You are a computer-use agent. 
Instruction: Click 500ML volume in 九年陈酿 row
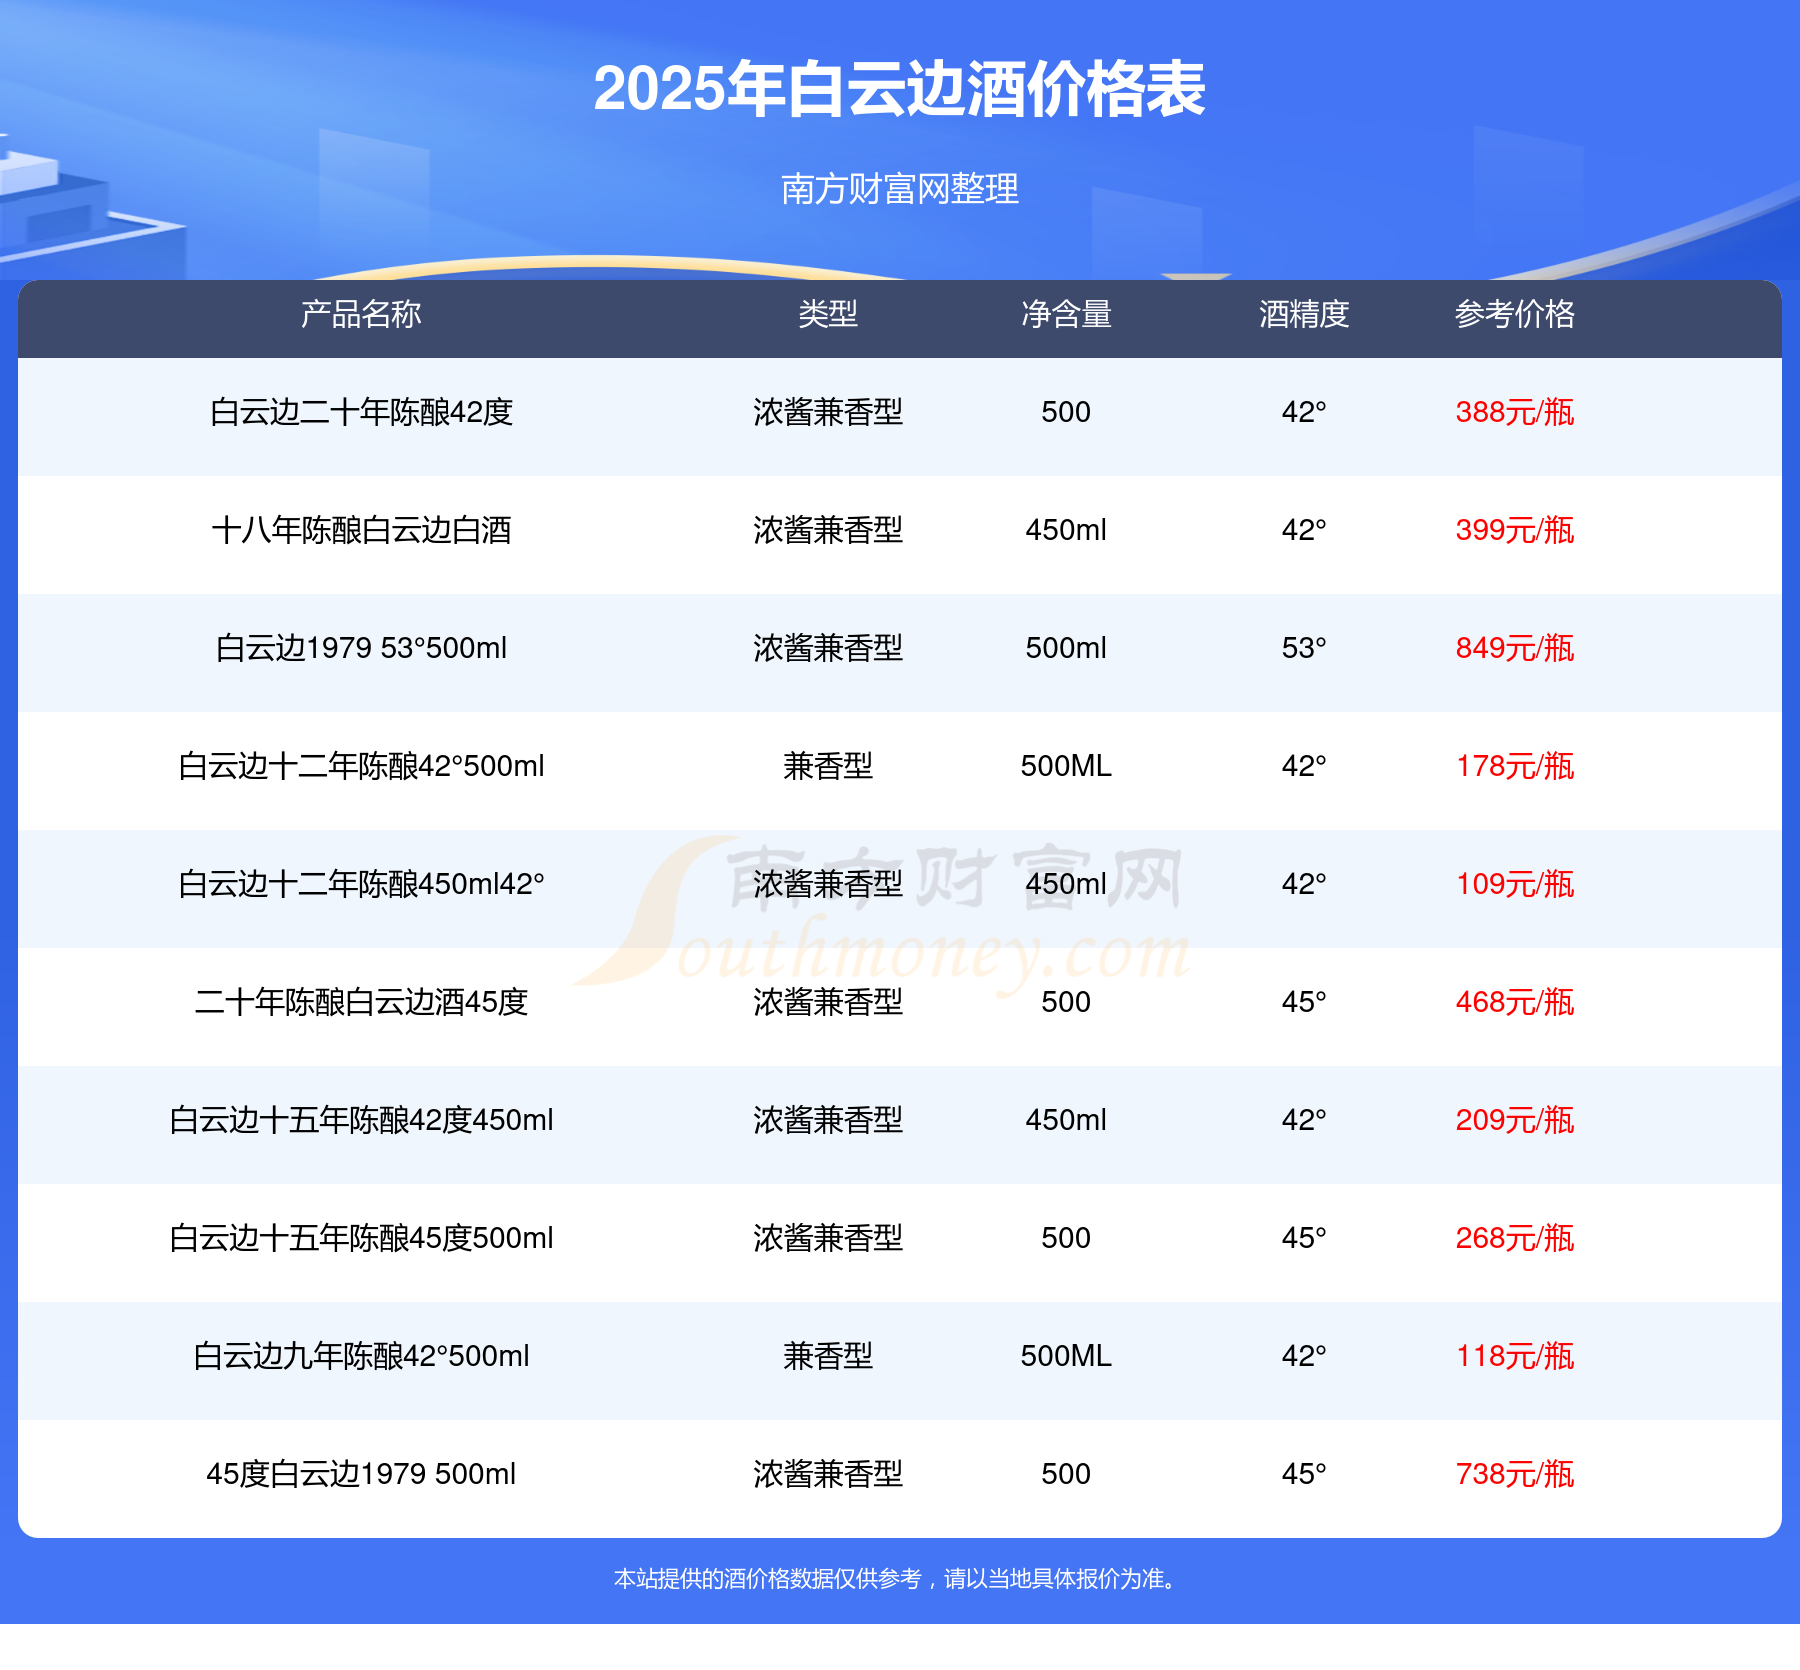(1066, 1356)
